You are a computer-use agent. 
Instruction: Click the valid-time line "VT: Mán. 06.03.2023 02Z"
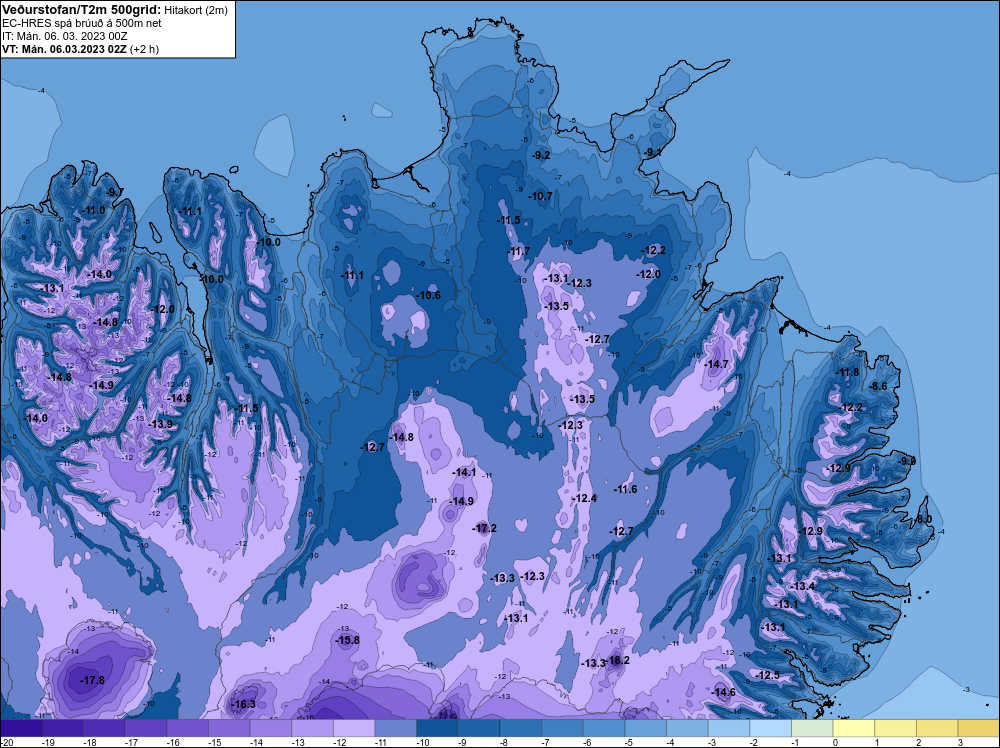click(64, 49)
